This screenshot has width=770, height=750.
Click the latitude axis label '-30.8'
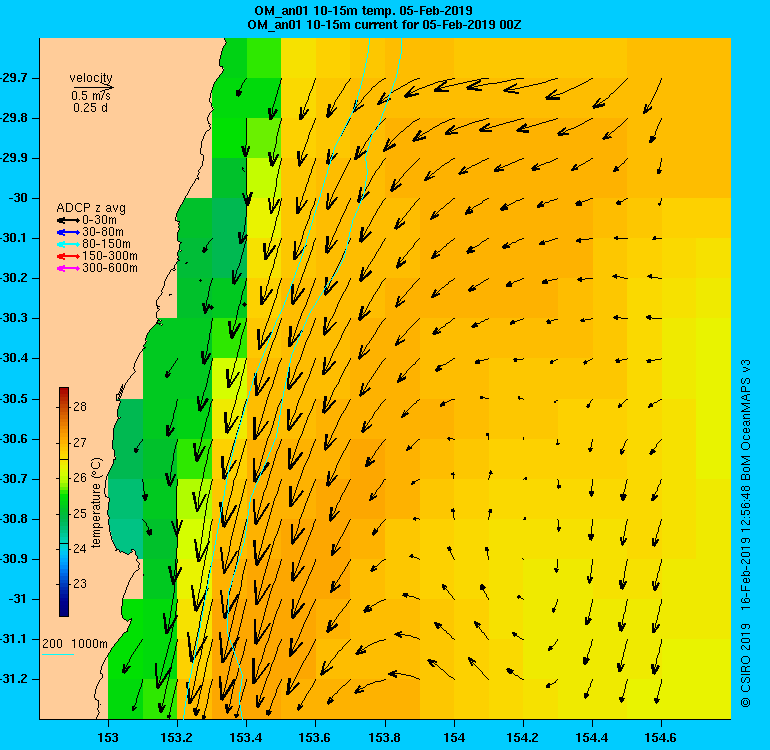coord(13,519)
